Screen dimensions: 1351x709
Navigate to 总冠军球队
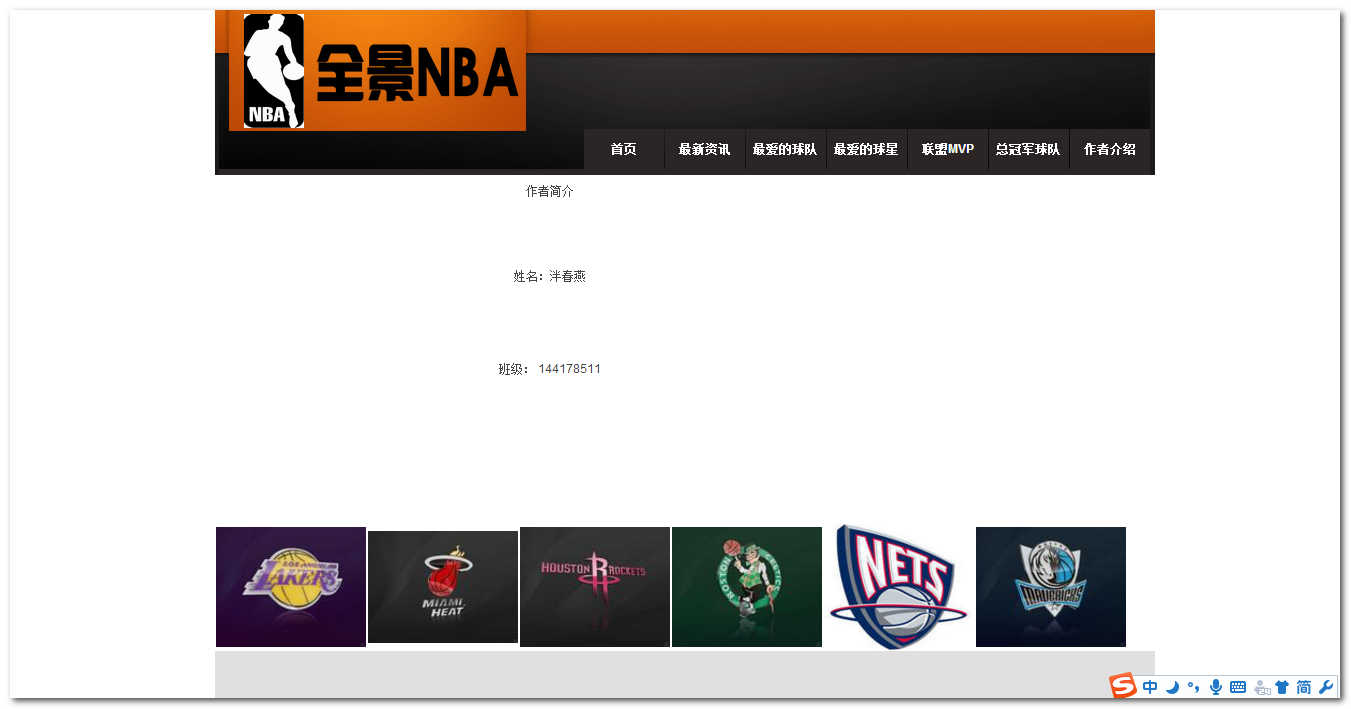pos(1028,149)
